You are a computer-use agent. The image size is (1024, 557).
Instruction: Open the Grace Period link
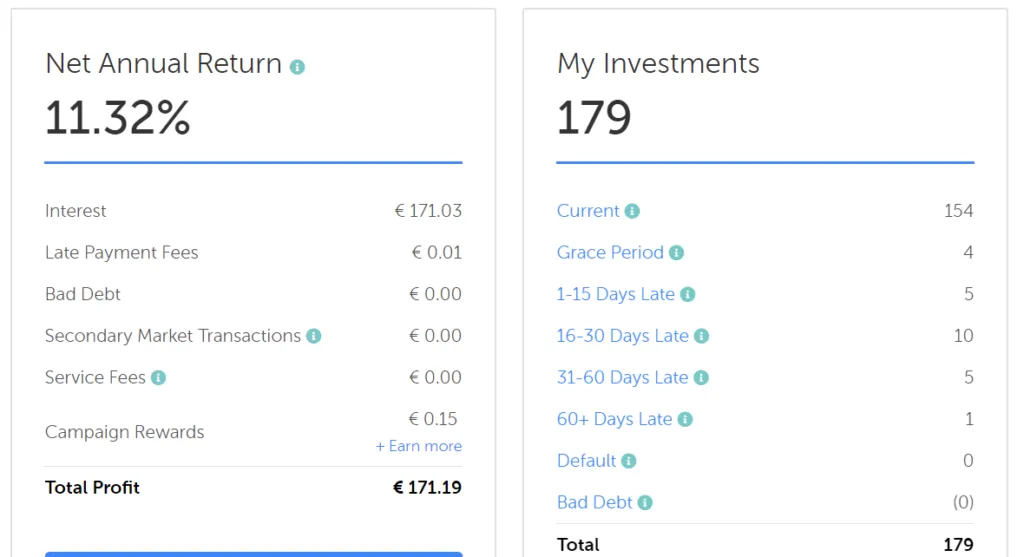[x=610, y=253]
